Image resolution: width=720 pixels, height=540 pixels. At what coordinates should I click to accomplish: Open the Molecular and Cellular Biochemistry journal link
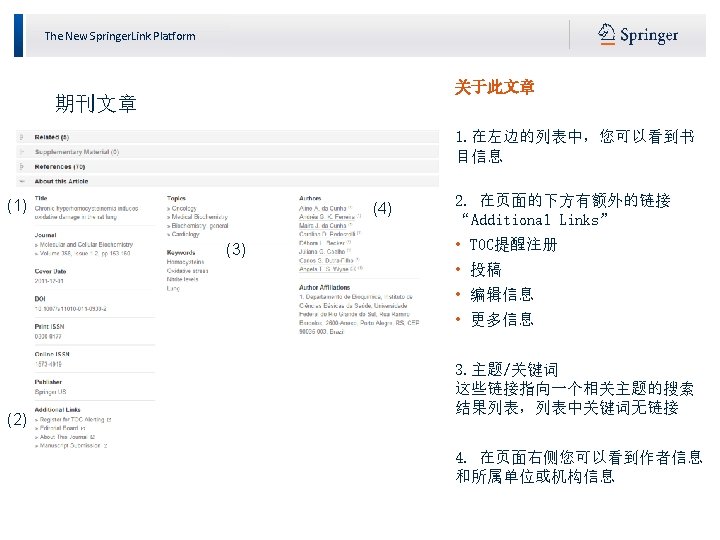click(84, 244)
